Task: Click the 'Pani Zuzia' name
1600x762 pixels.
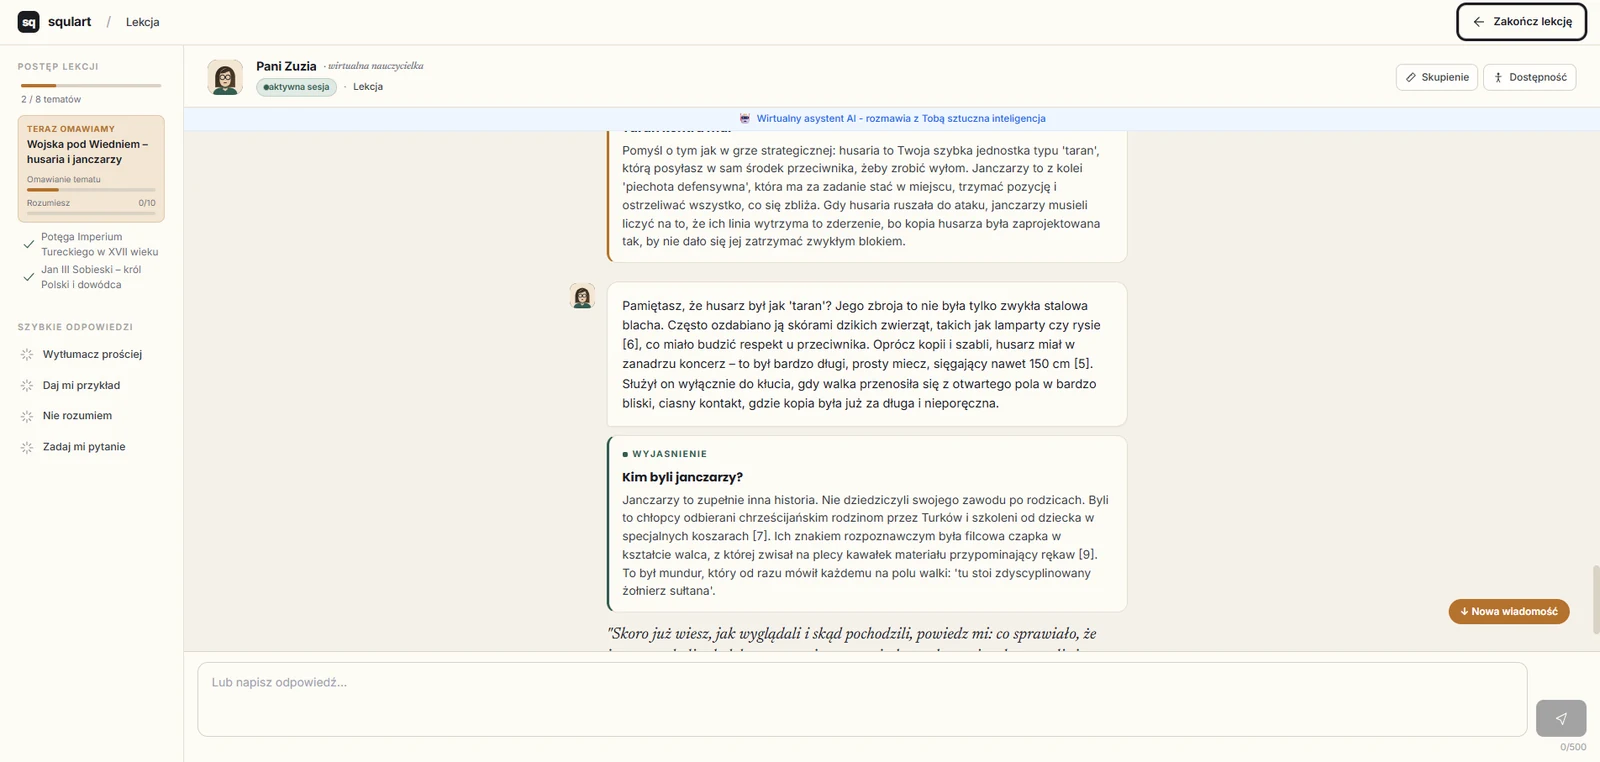Action: pos(286,66)
